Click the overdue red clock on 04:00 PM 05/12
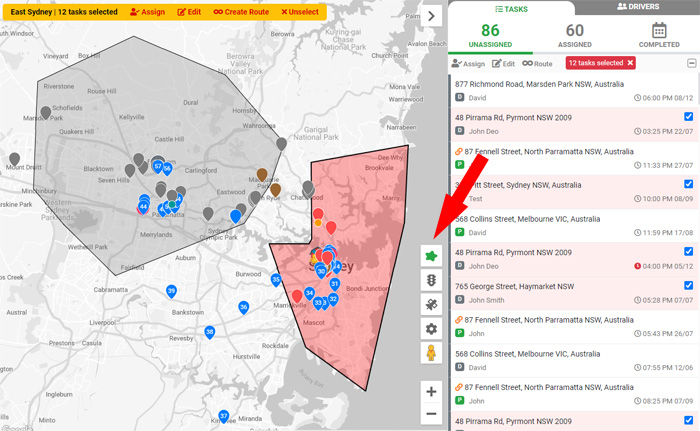 (638, 266)
